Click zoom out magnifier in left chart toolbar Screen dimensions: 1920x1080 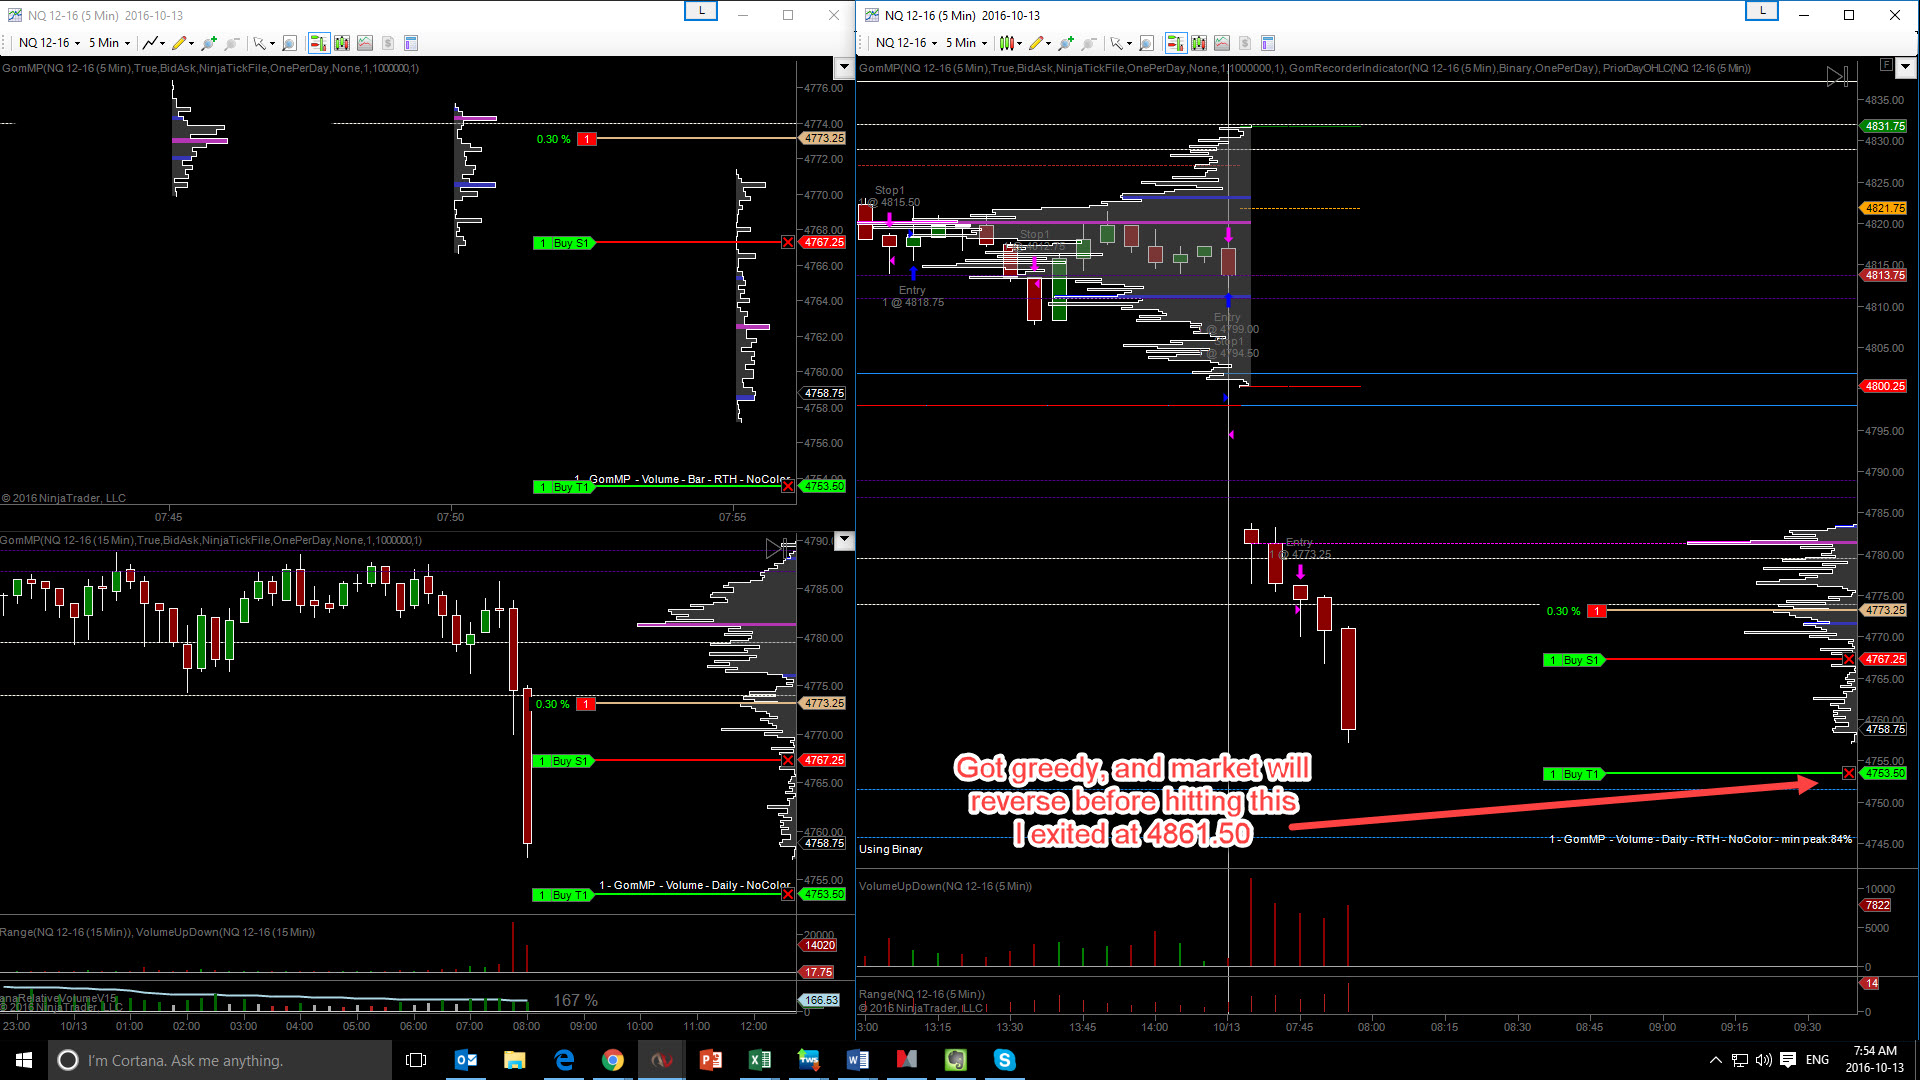tap(232, 43)
